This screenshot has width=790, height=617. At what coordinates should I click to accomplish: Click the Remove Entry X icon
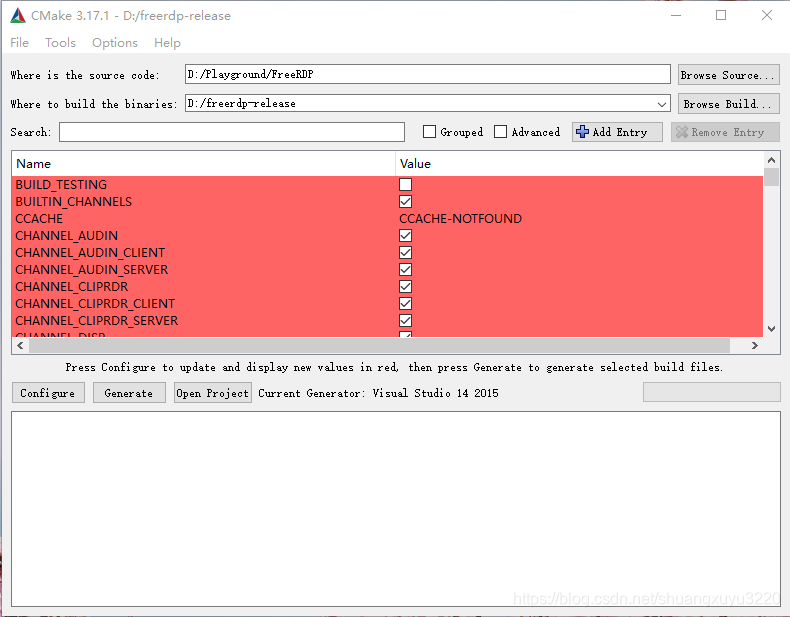tap(682, 132)
